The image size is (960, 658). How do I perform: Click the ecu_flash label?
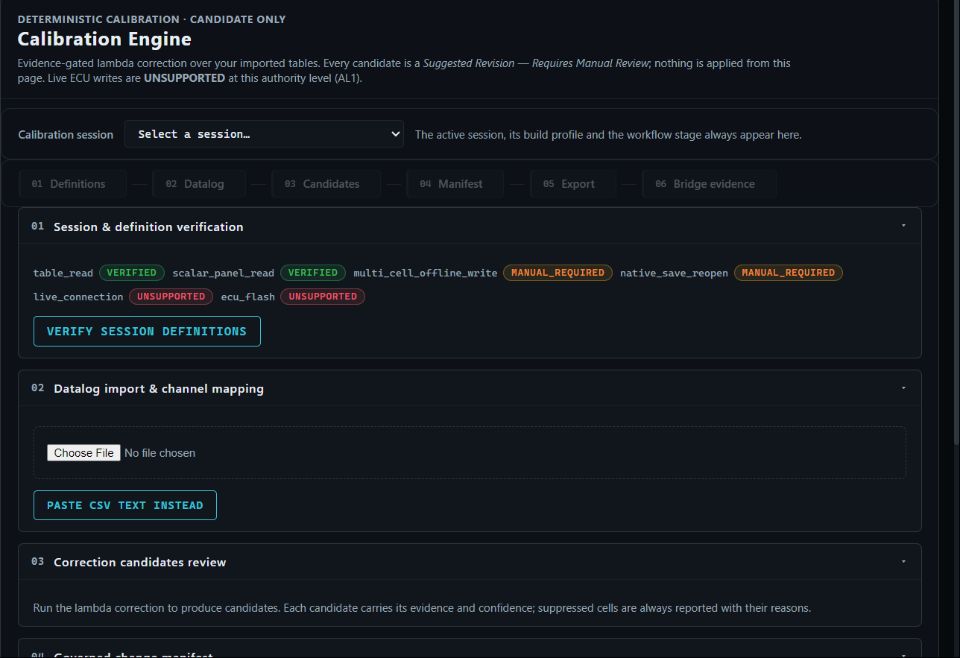coord(248,297)
